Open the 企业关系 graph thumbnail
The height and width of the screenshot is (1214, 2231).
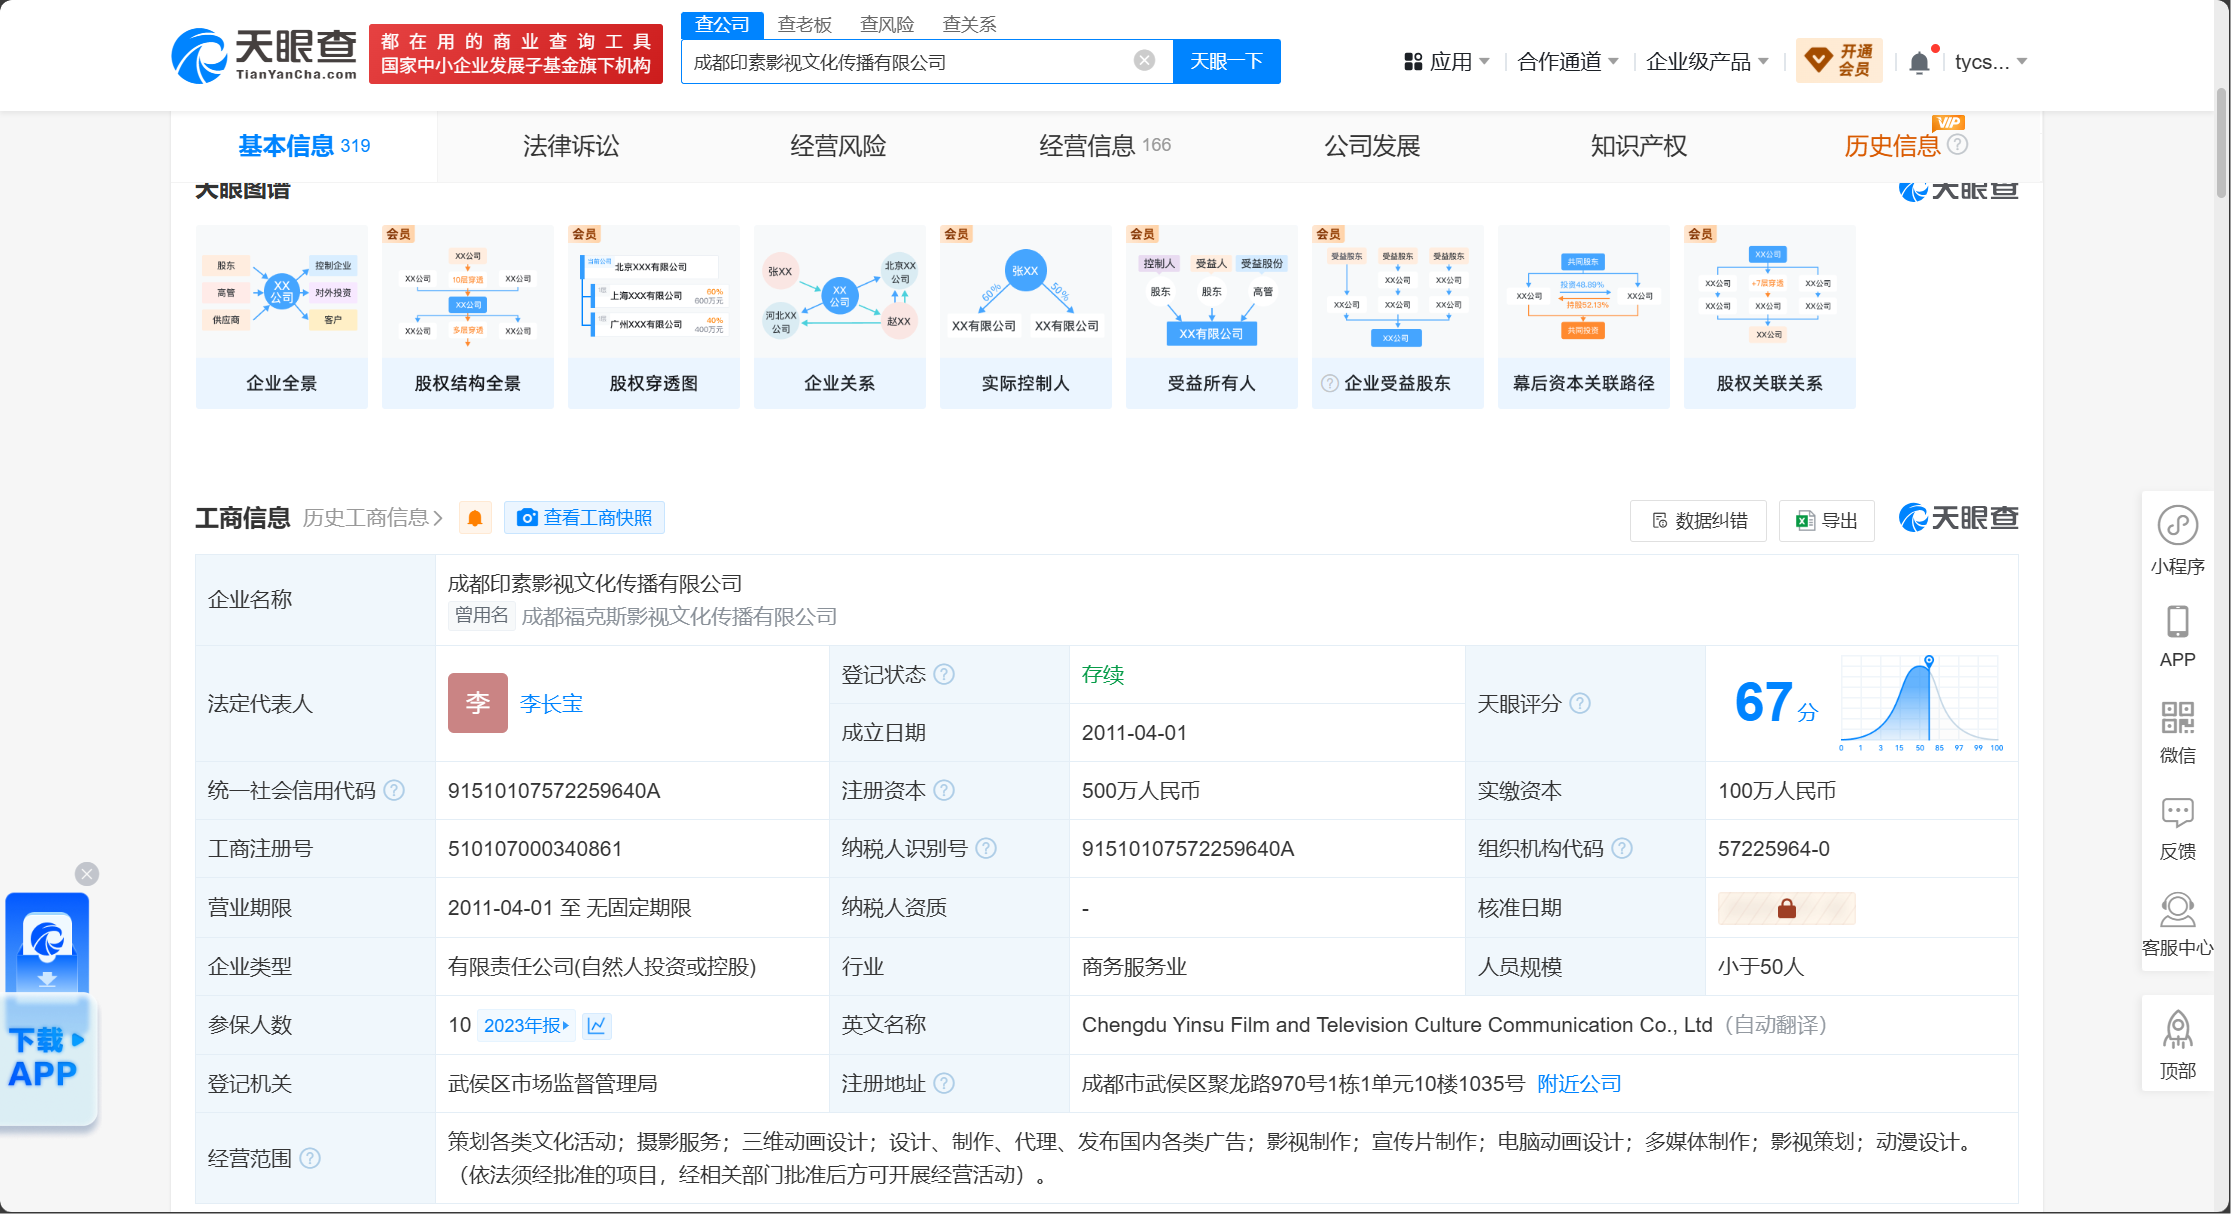click(840, 317)
